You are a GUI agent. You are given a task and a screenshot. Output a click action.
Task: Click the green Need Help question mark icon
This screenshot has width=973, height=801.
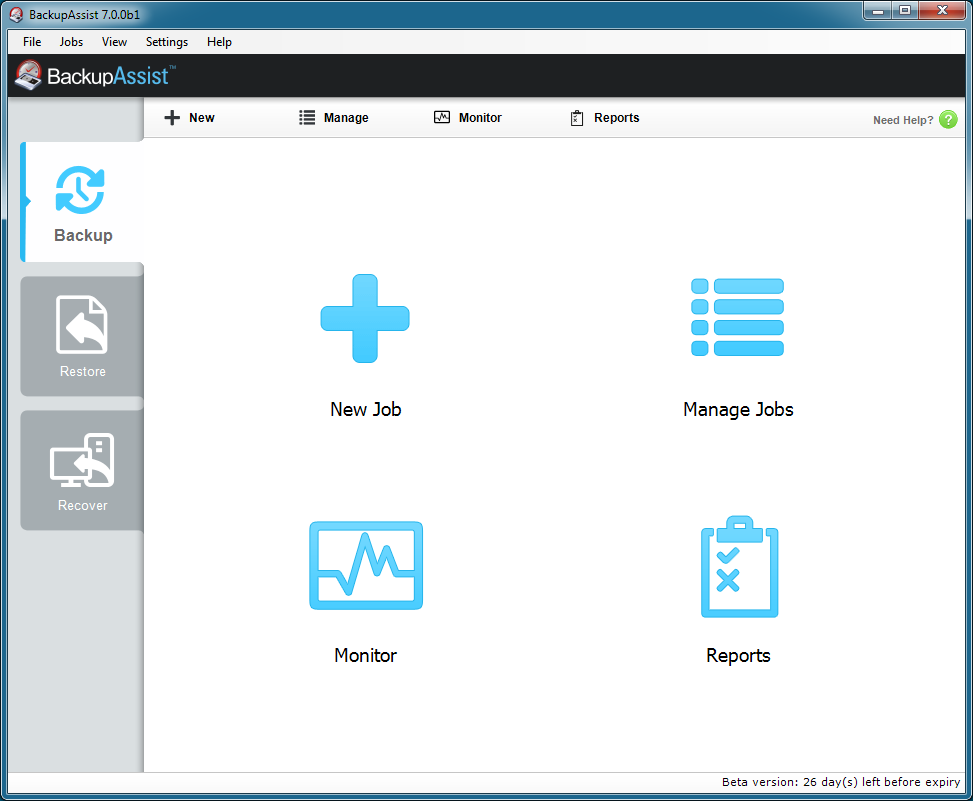(948, 119)
